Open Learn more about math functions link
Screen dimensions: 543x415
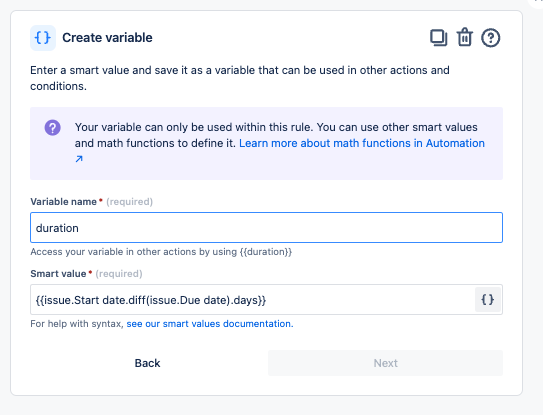362,143
